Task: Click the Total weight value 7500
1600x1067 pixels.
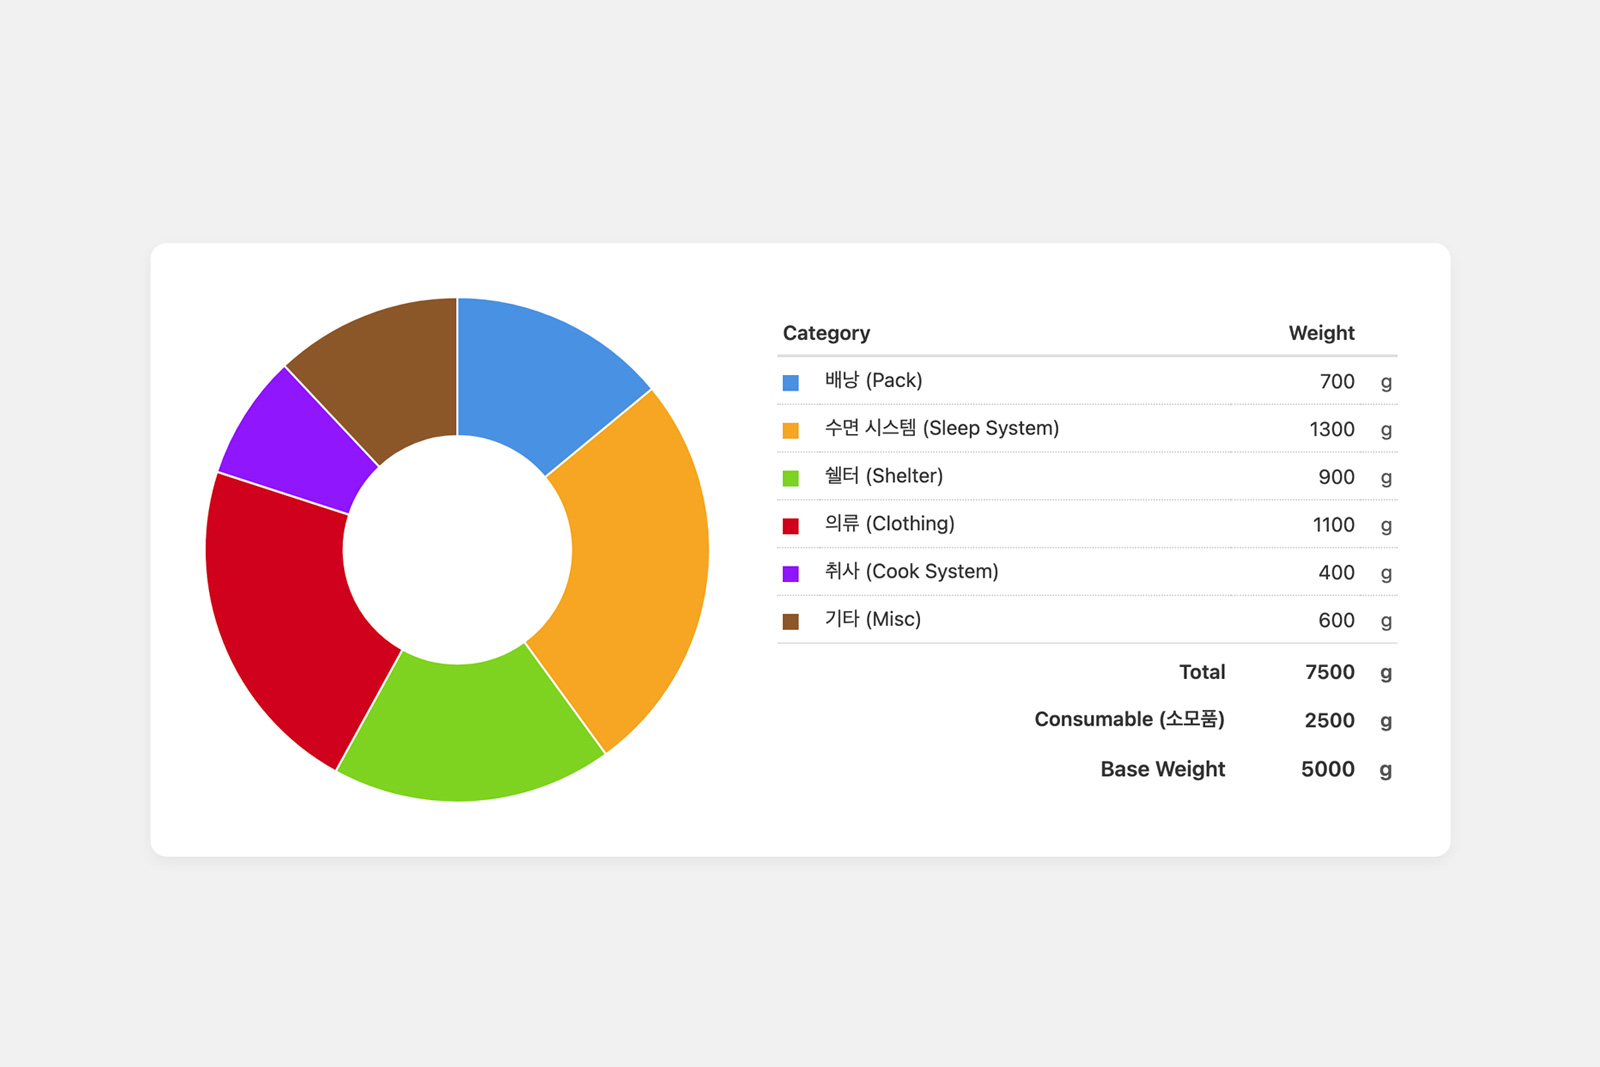Action: pos(1329,673)
